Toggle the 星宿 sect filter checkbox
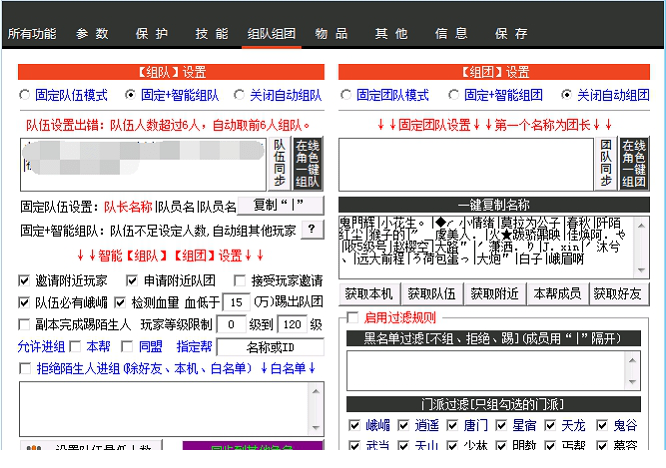Image resolution: width=666 pixels, height=468 pixels. (x=501, y=425)
